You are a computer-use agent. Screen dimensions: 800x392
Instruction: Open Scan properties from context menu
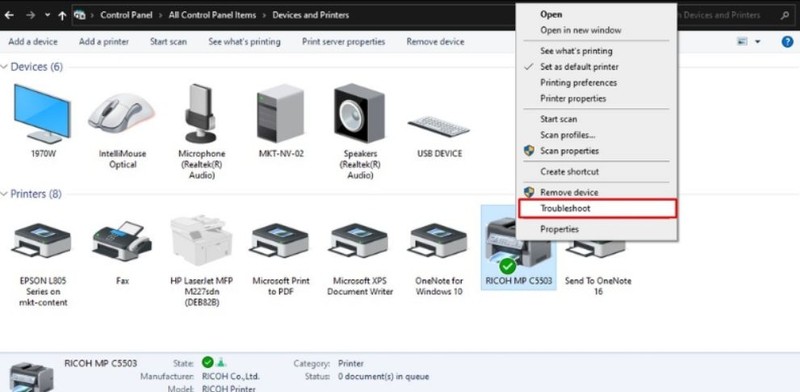596,151
